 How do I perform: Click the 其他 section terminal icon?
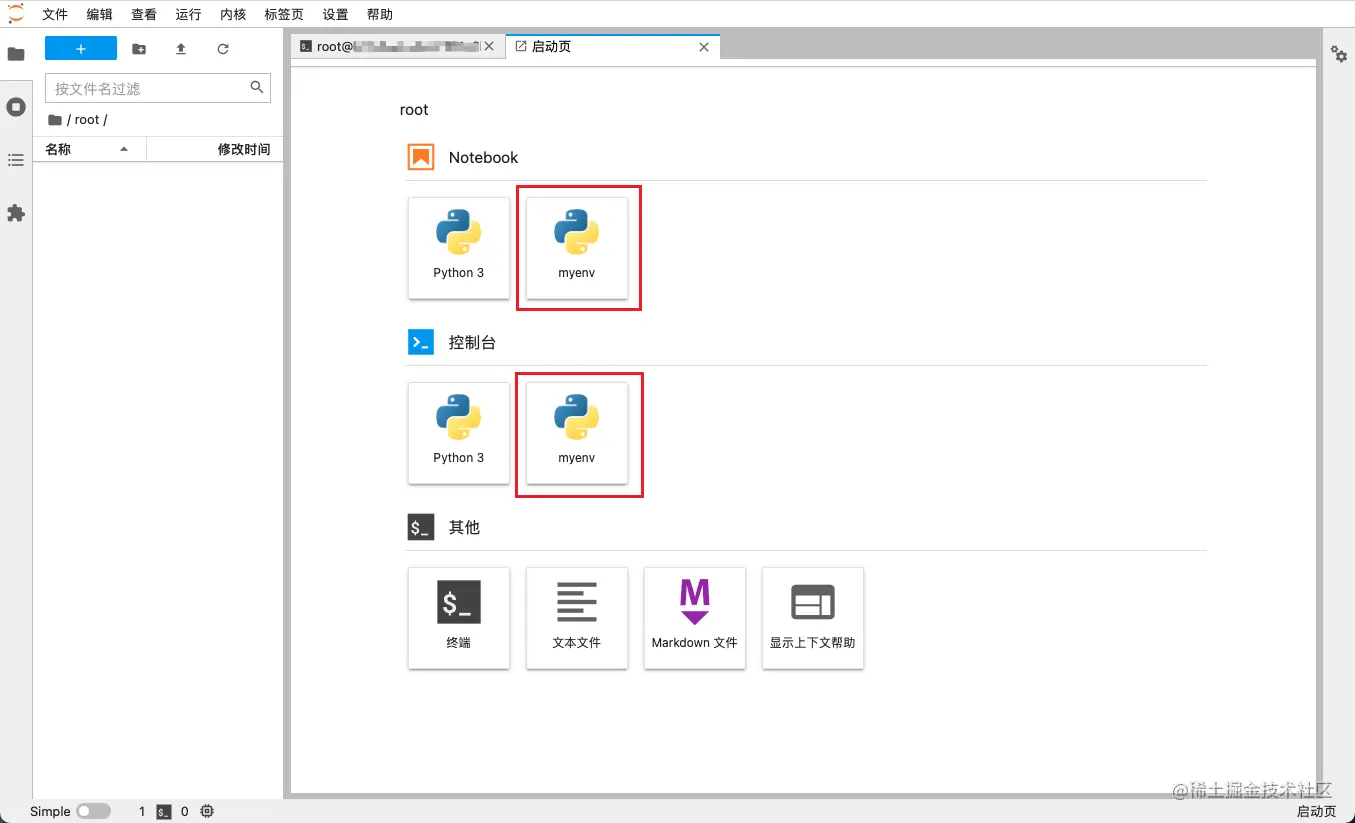click(421, 527)
